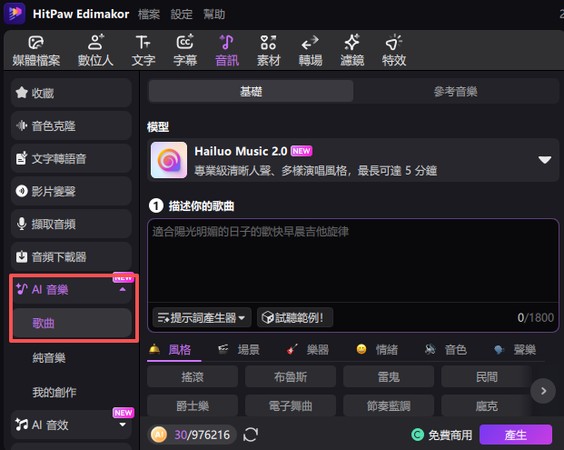
Task: Select the 樂器 instrument tab
Action: 308,350
